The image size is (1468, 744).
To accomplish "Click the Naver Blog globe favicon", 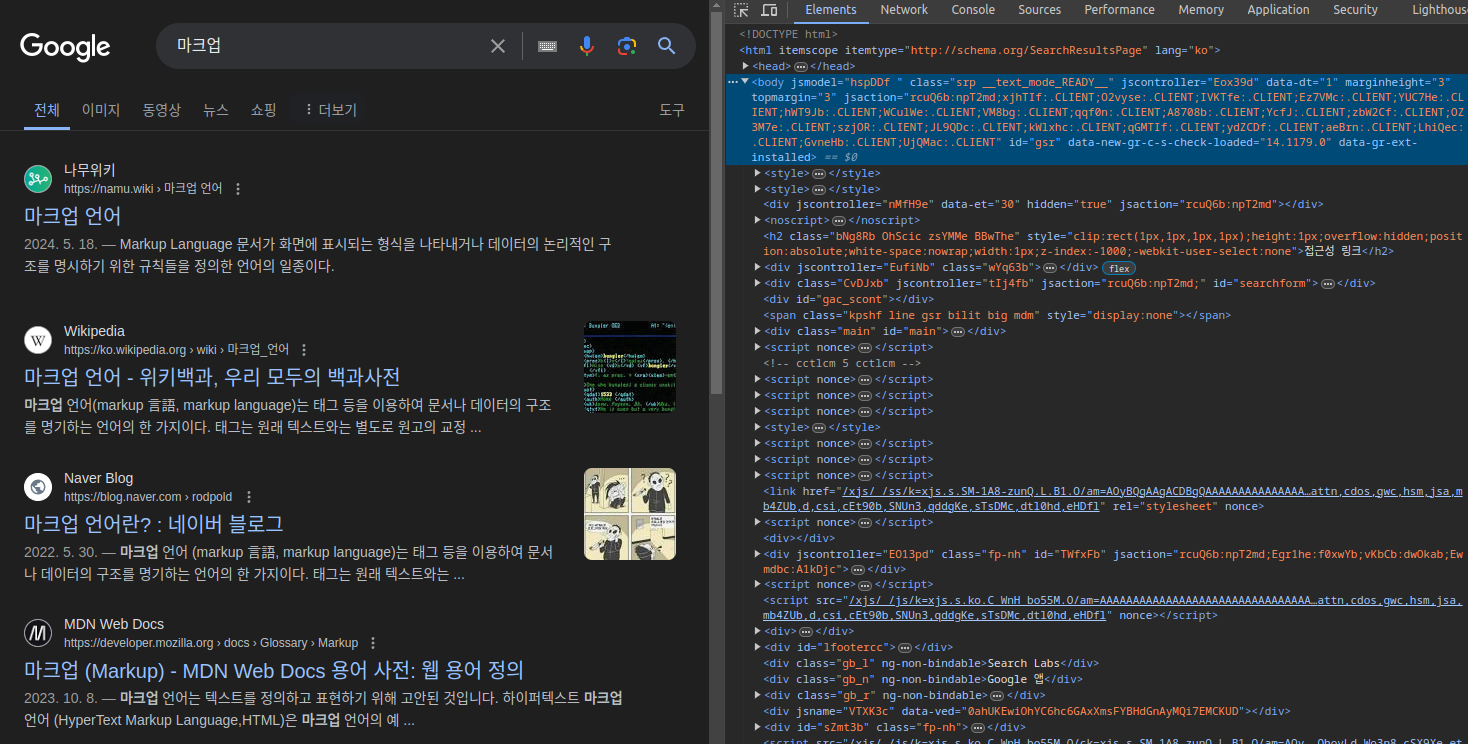I will tap(38, 487).
